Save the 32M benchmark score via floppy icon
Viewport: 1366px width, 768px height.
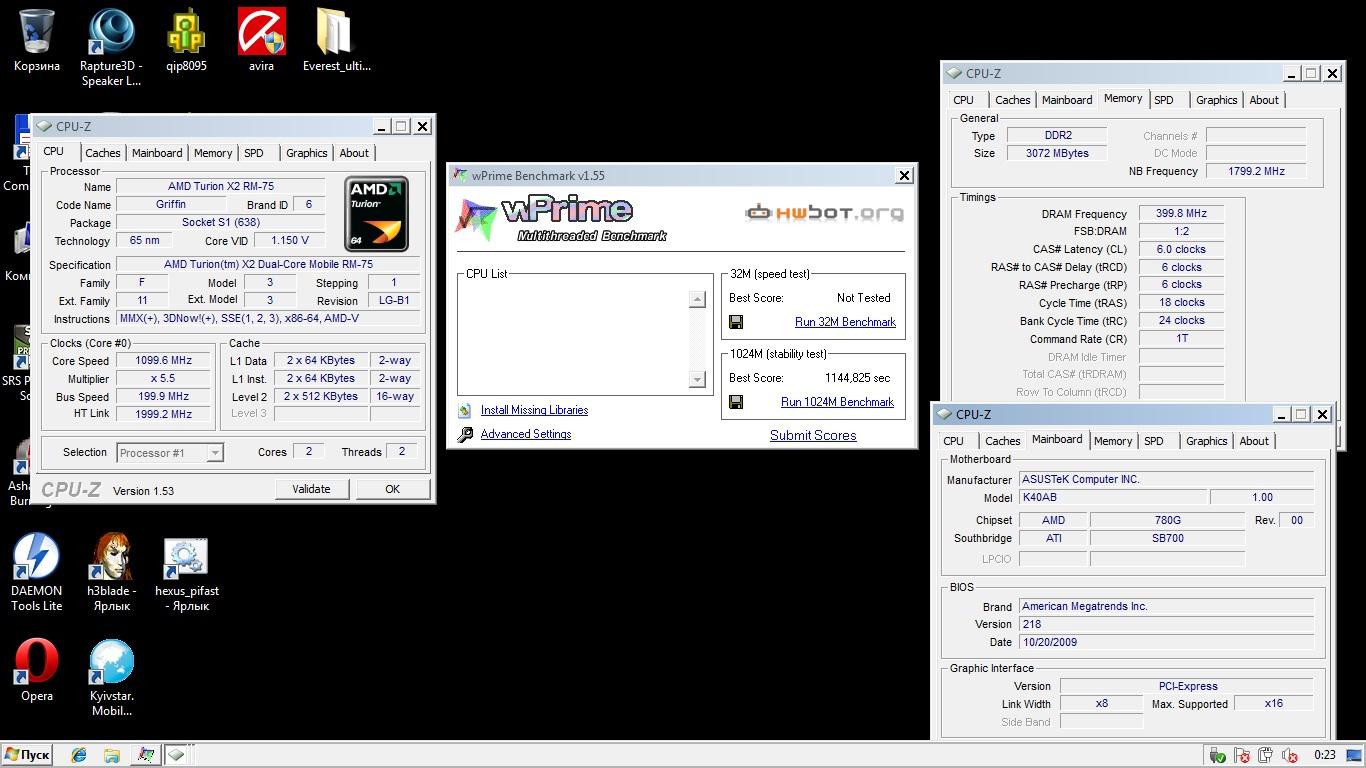point(736,322)
